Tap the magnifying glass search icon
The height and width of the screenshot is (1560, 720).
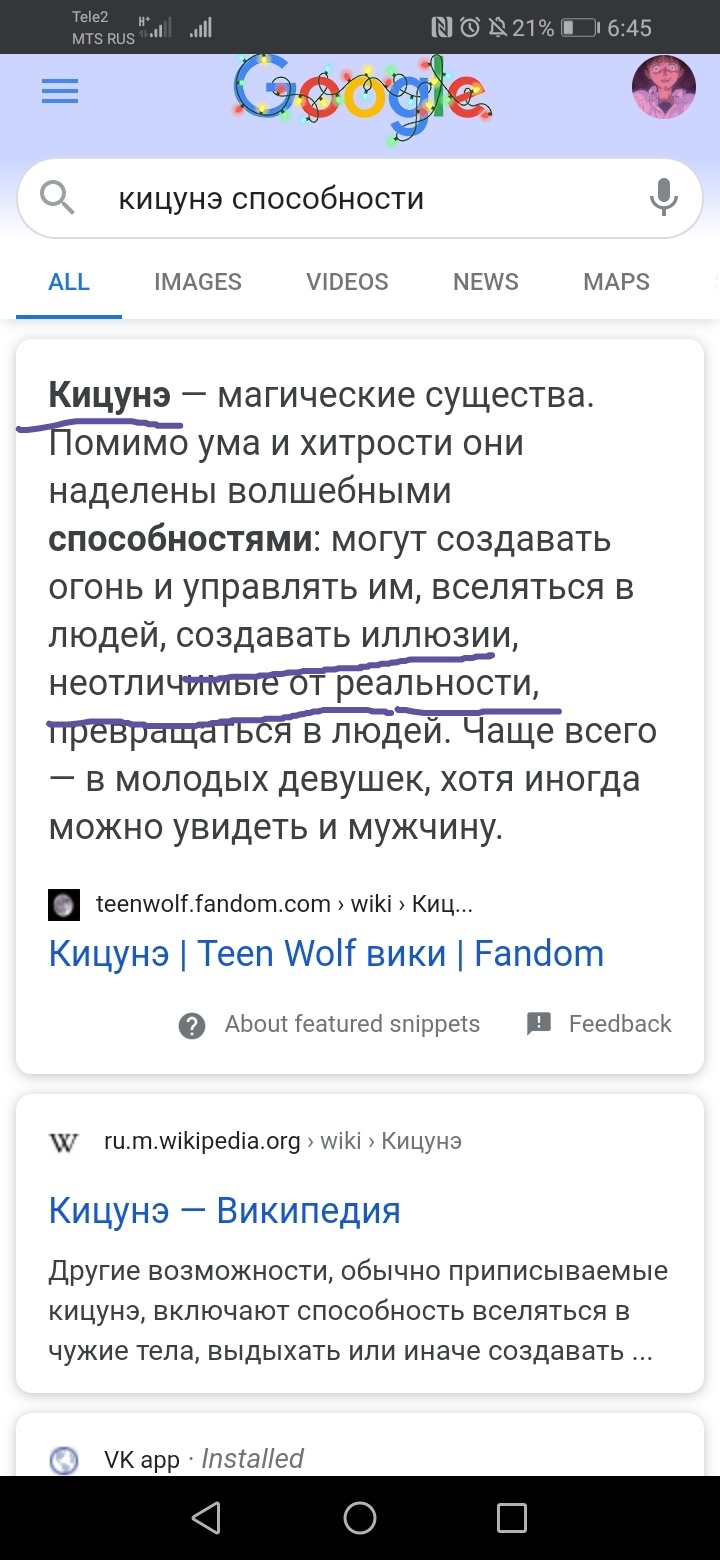point(57,199)
